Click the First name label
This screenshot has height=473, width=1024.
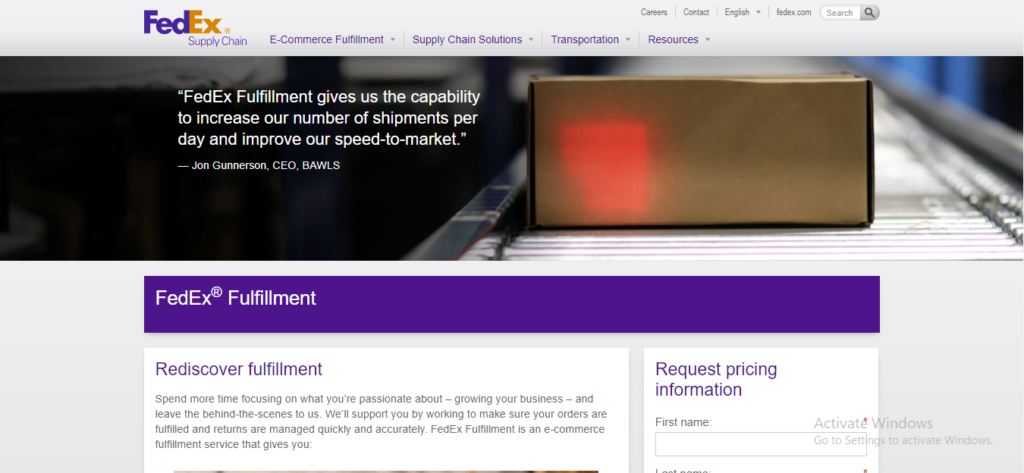coord(683,422)
